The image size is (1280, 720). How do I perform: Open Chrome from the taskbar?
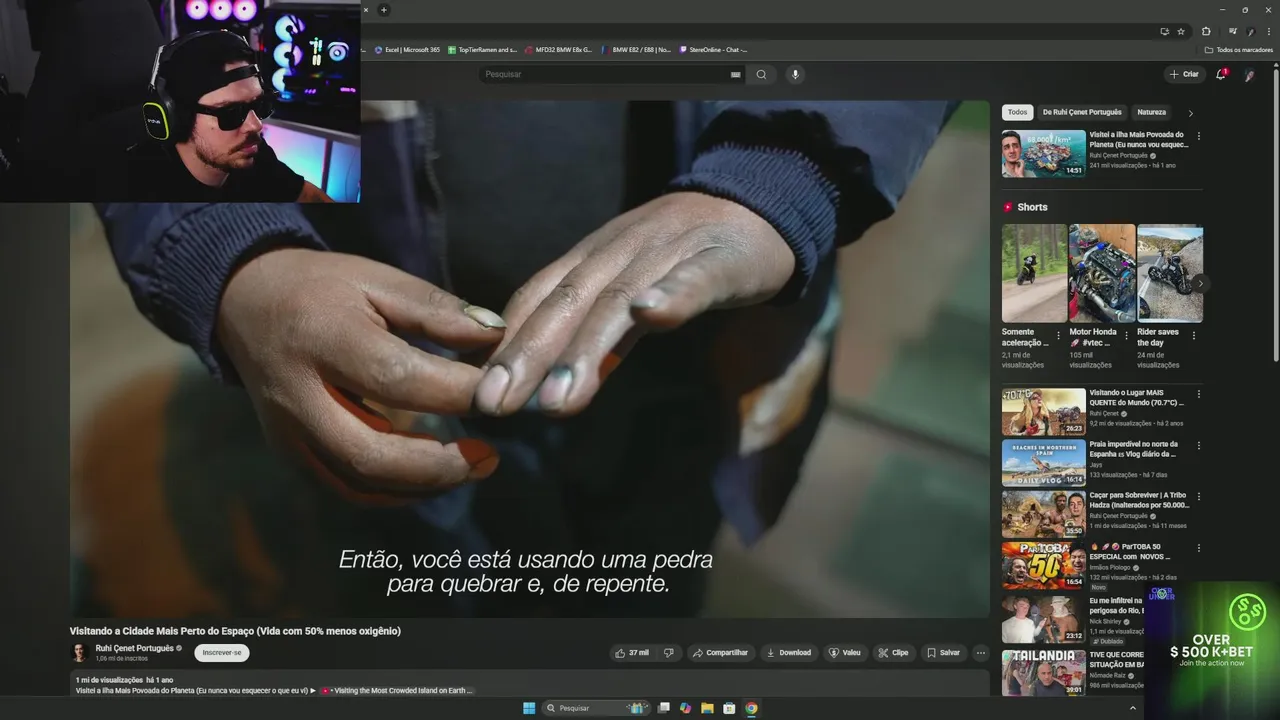[751, 708]
